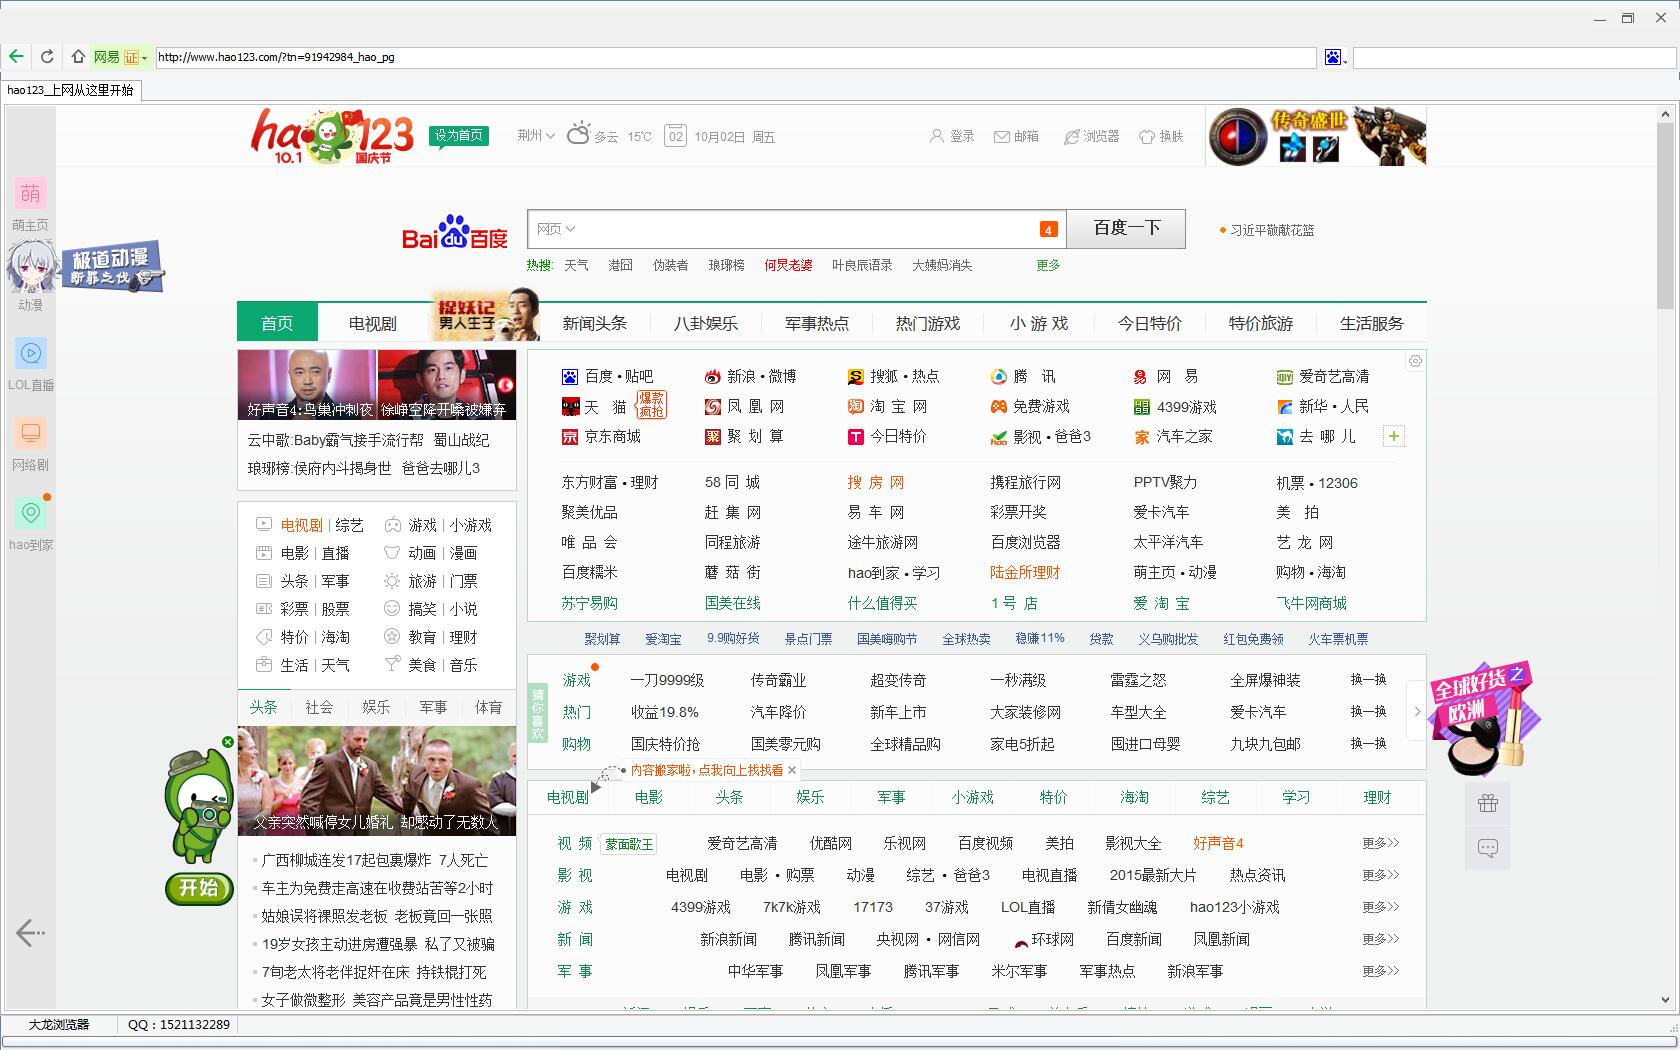
Task: Select the 生活服务 tab
Action: [x=1372, y=323]
